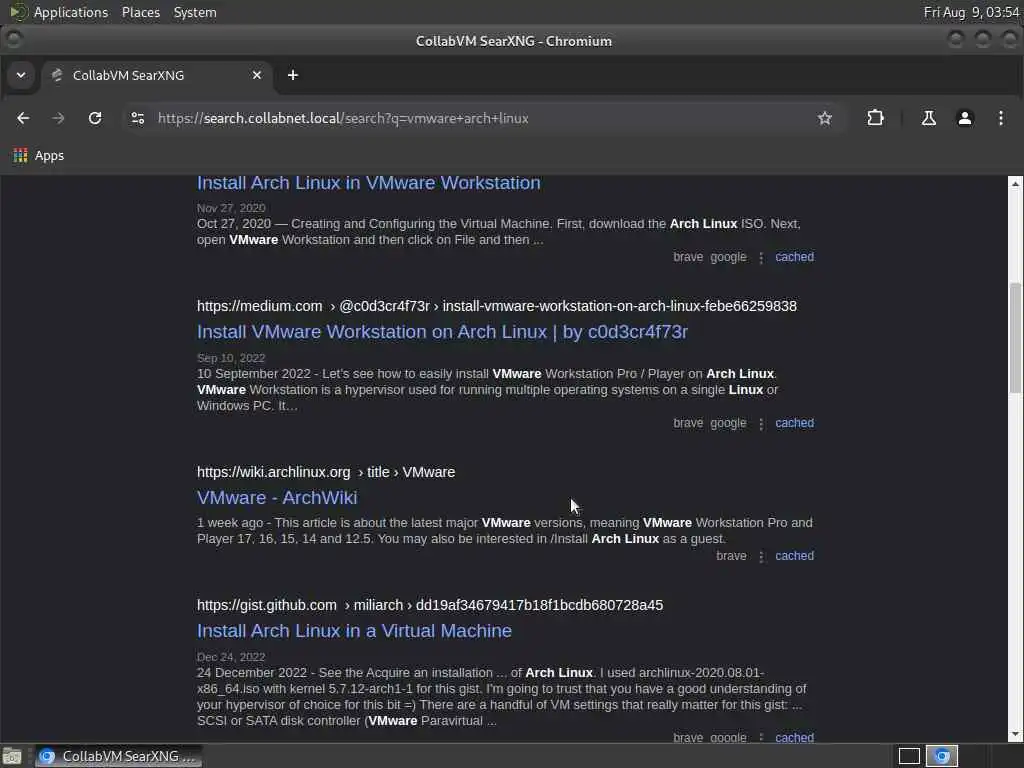Open cached link for first VMware Workstation result

click(x=794, y=257)
